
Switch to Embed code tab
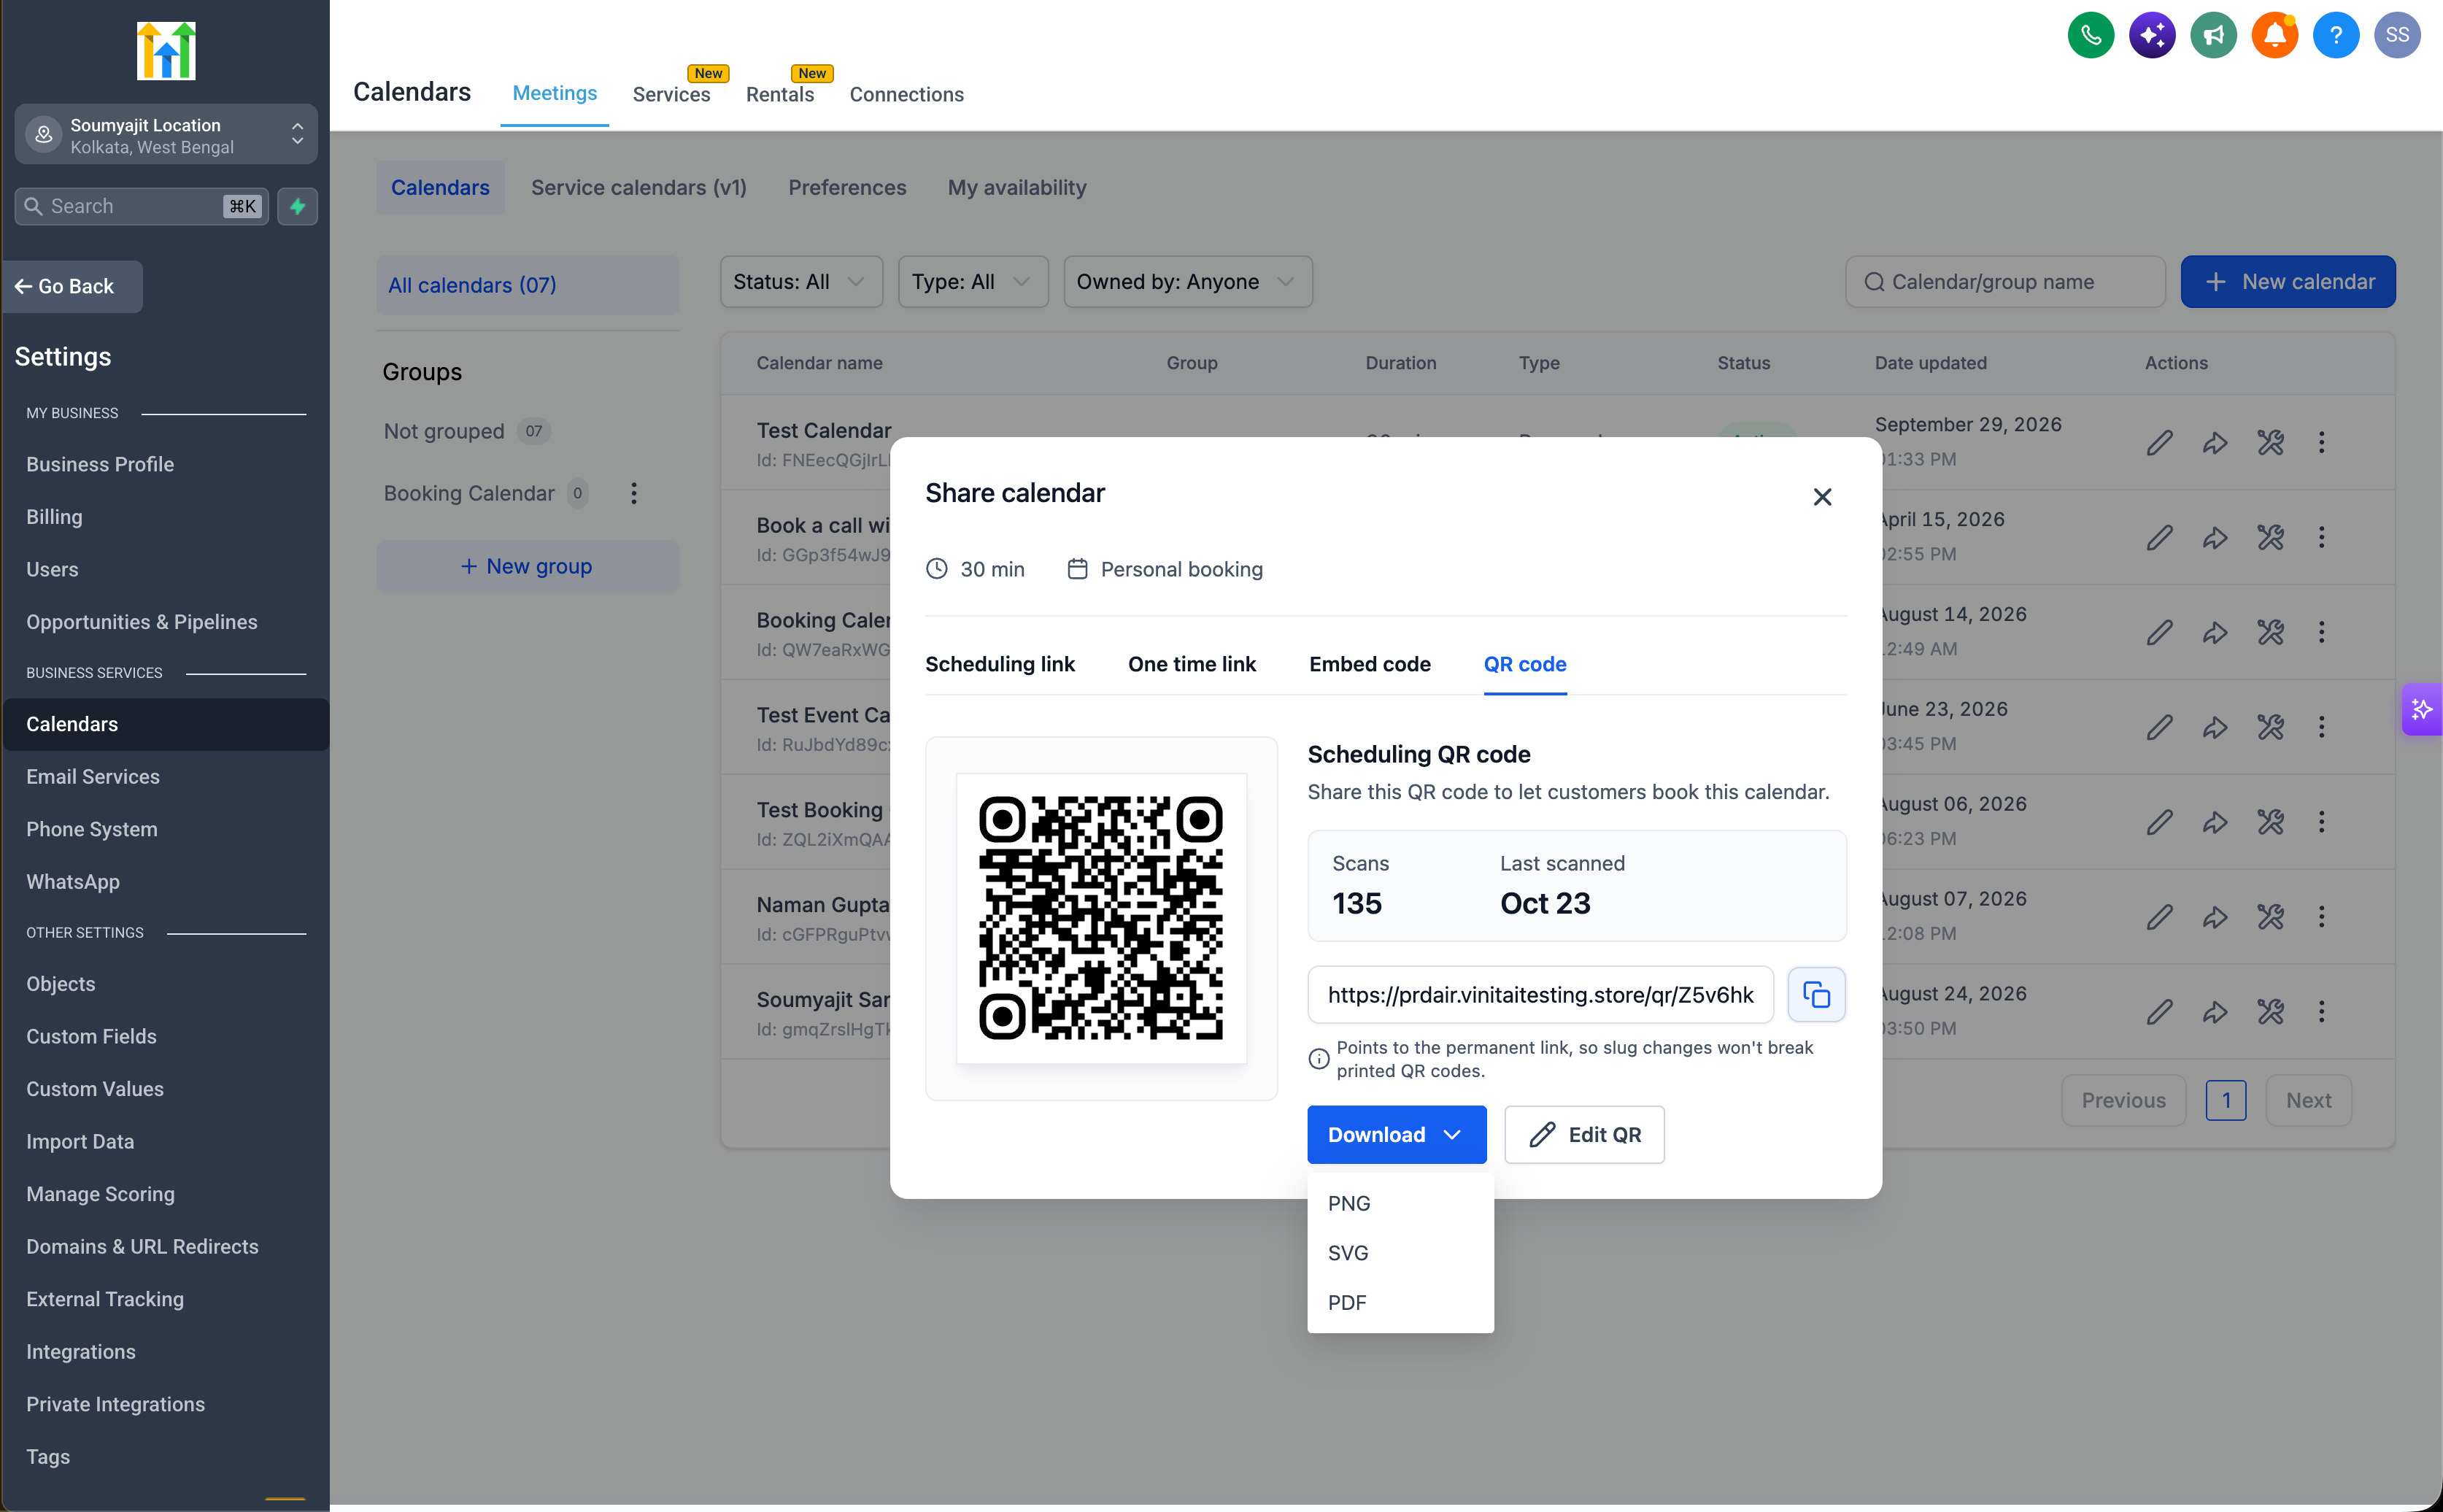1369,664
